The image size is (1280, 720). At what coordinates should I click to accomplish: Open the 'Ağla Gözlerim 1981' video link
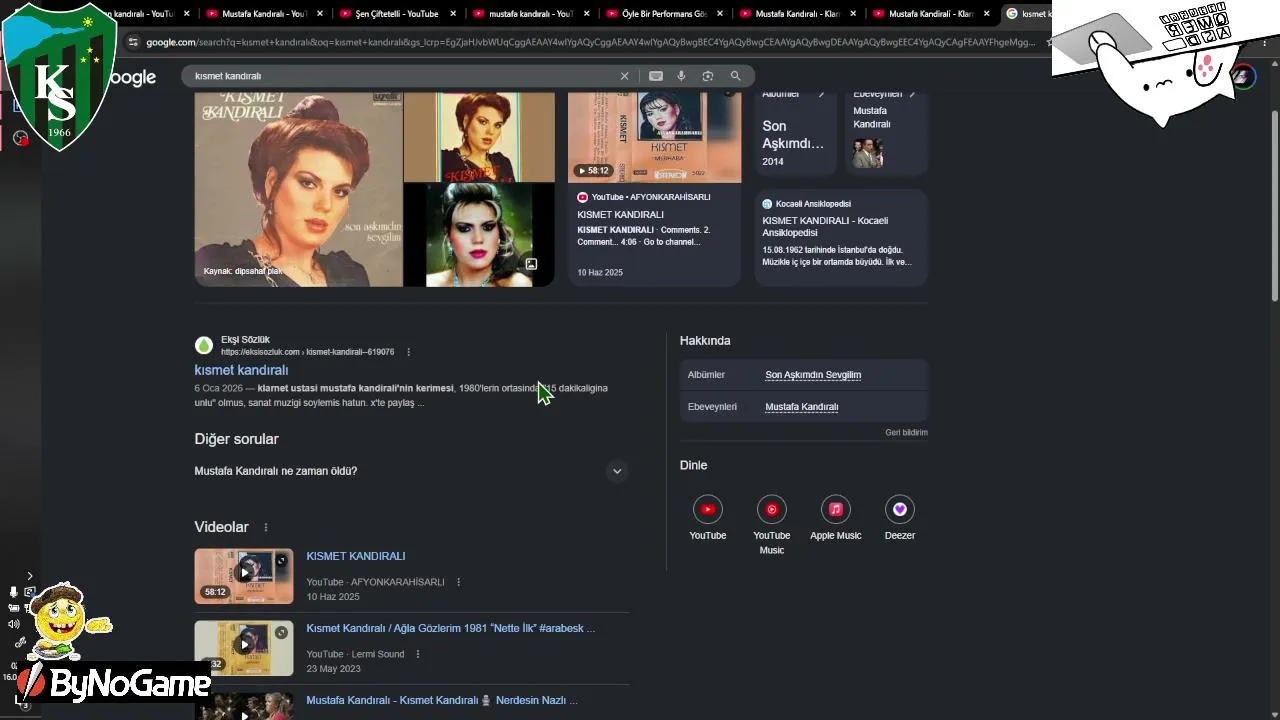[451, 628]
